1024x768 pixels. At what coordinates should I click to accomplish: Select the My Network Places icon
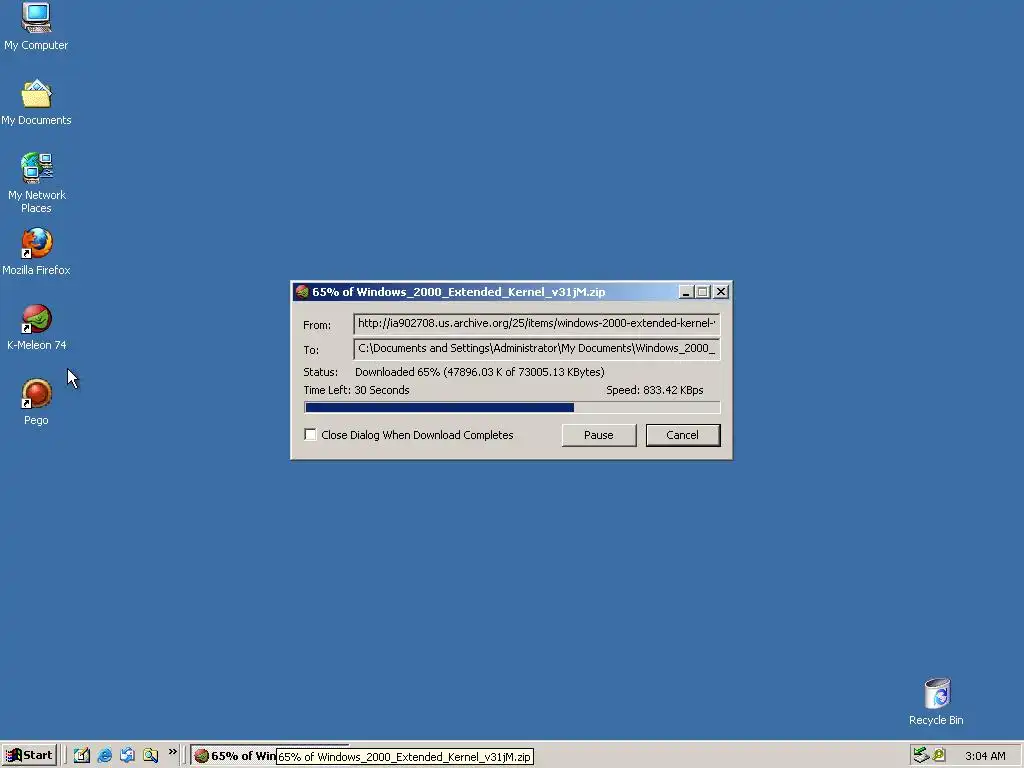point(36,183)
